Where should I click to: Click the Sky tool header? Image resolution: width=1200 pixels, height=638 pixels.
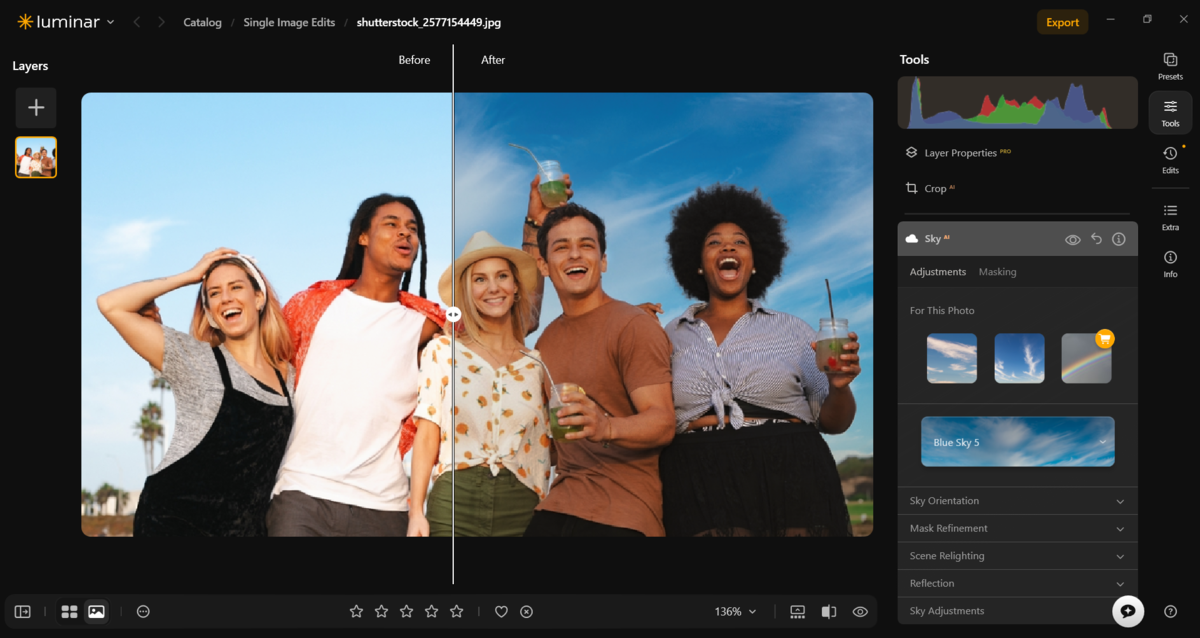[1017, 239]
